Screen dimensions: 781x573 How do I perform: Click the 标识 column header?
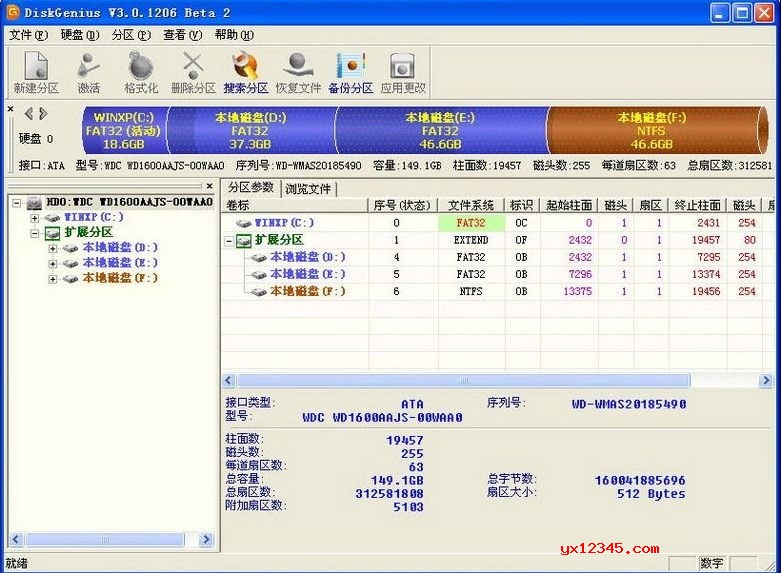click(522, 205)
